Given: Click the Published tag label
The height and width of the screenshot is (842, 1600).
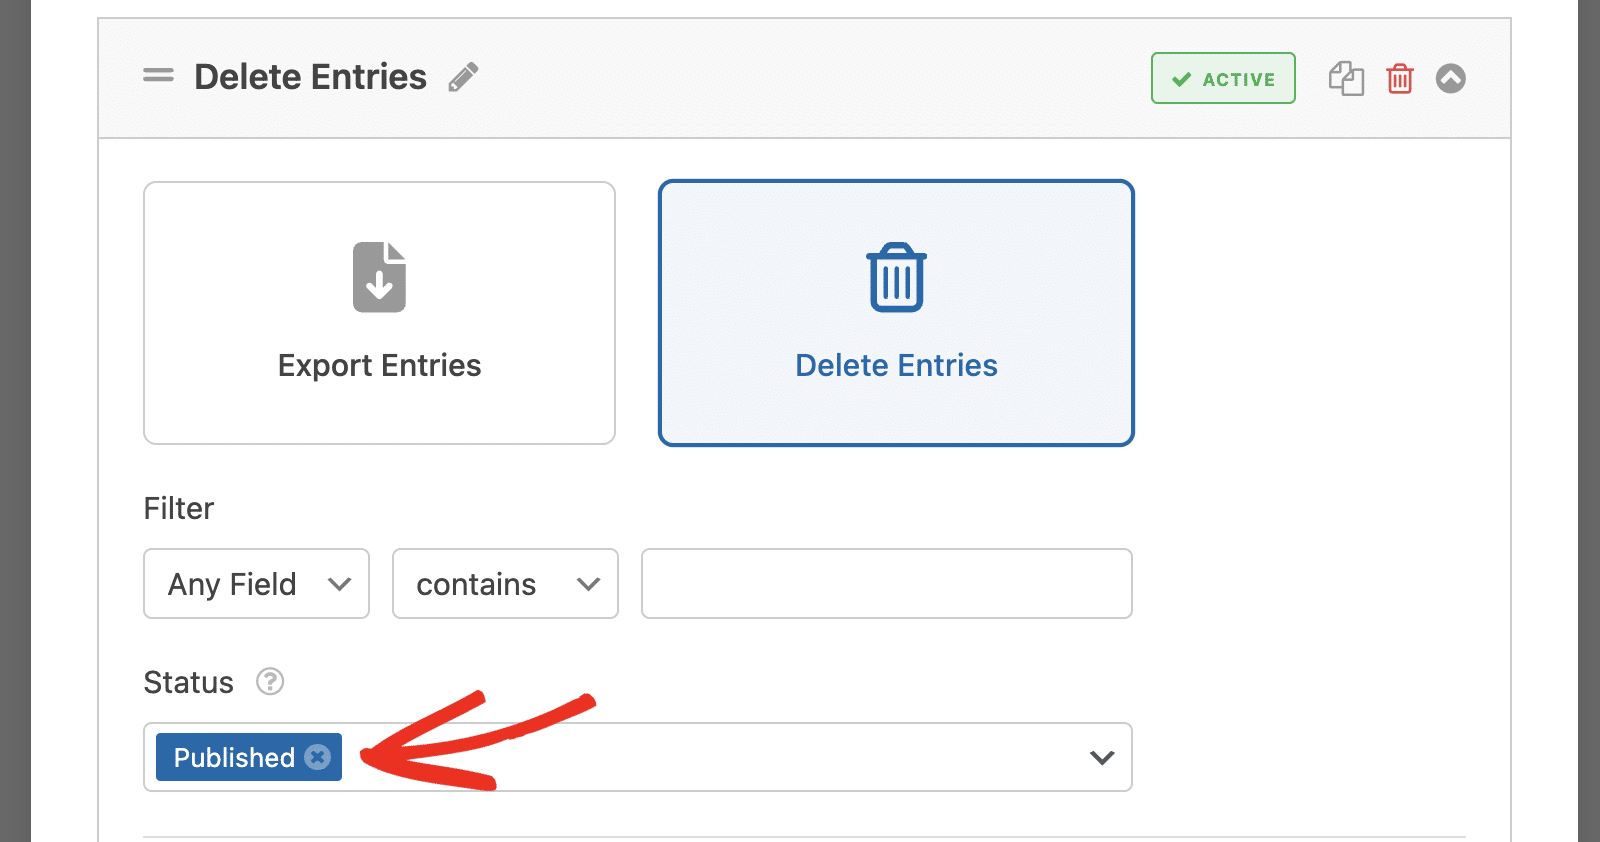Looking at the screenshot, I should [x=234, y=757].
